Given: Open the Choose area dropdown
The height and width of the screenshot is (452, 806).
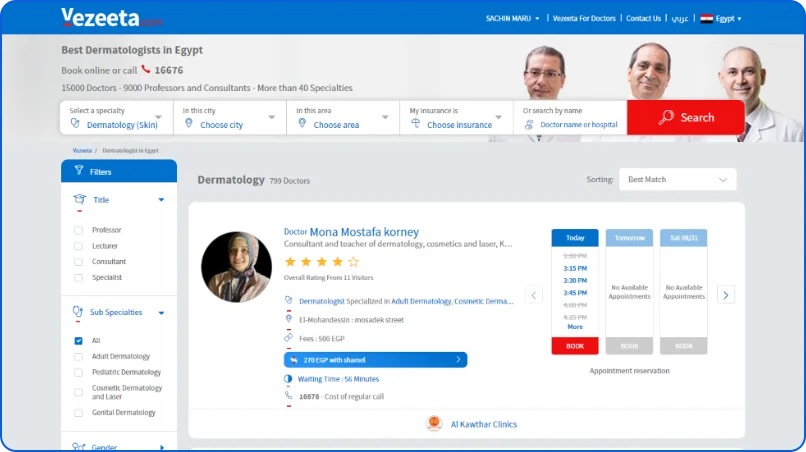Looking at the screenshot, I should click(343, 118).
